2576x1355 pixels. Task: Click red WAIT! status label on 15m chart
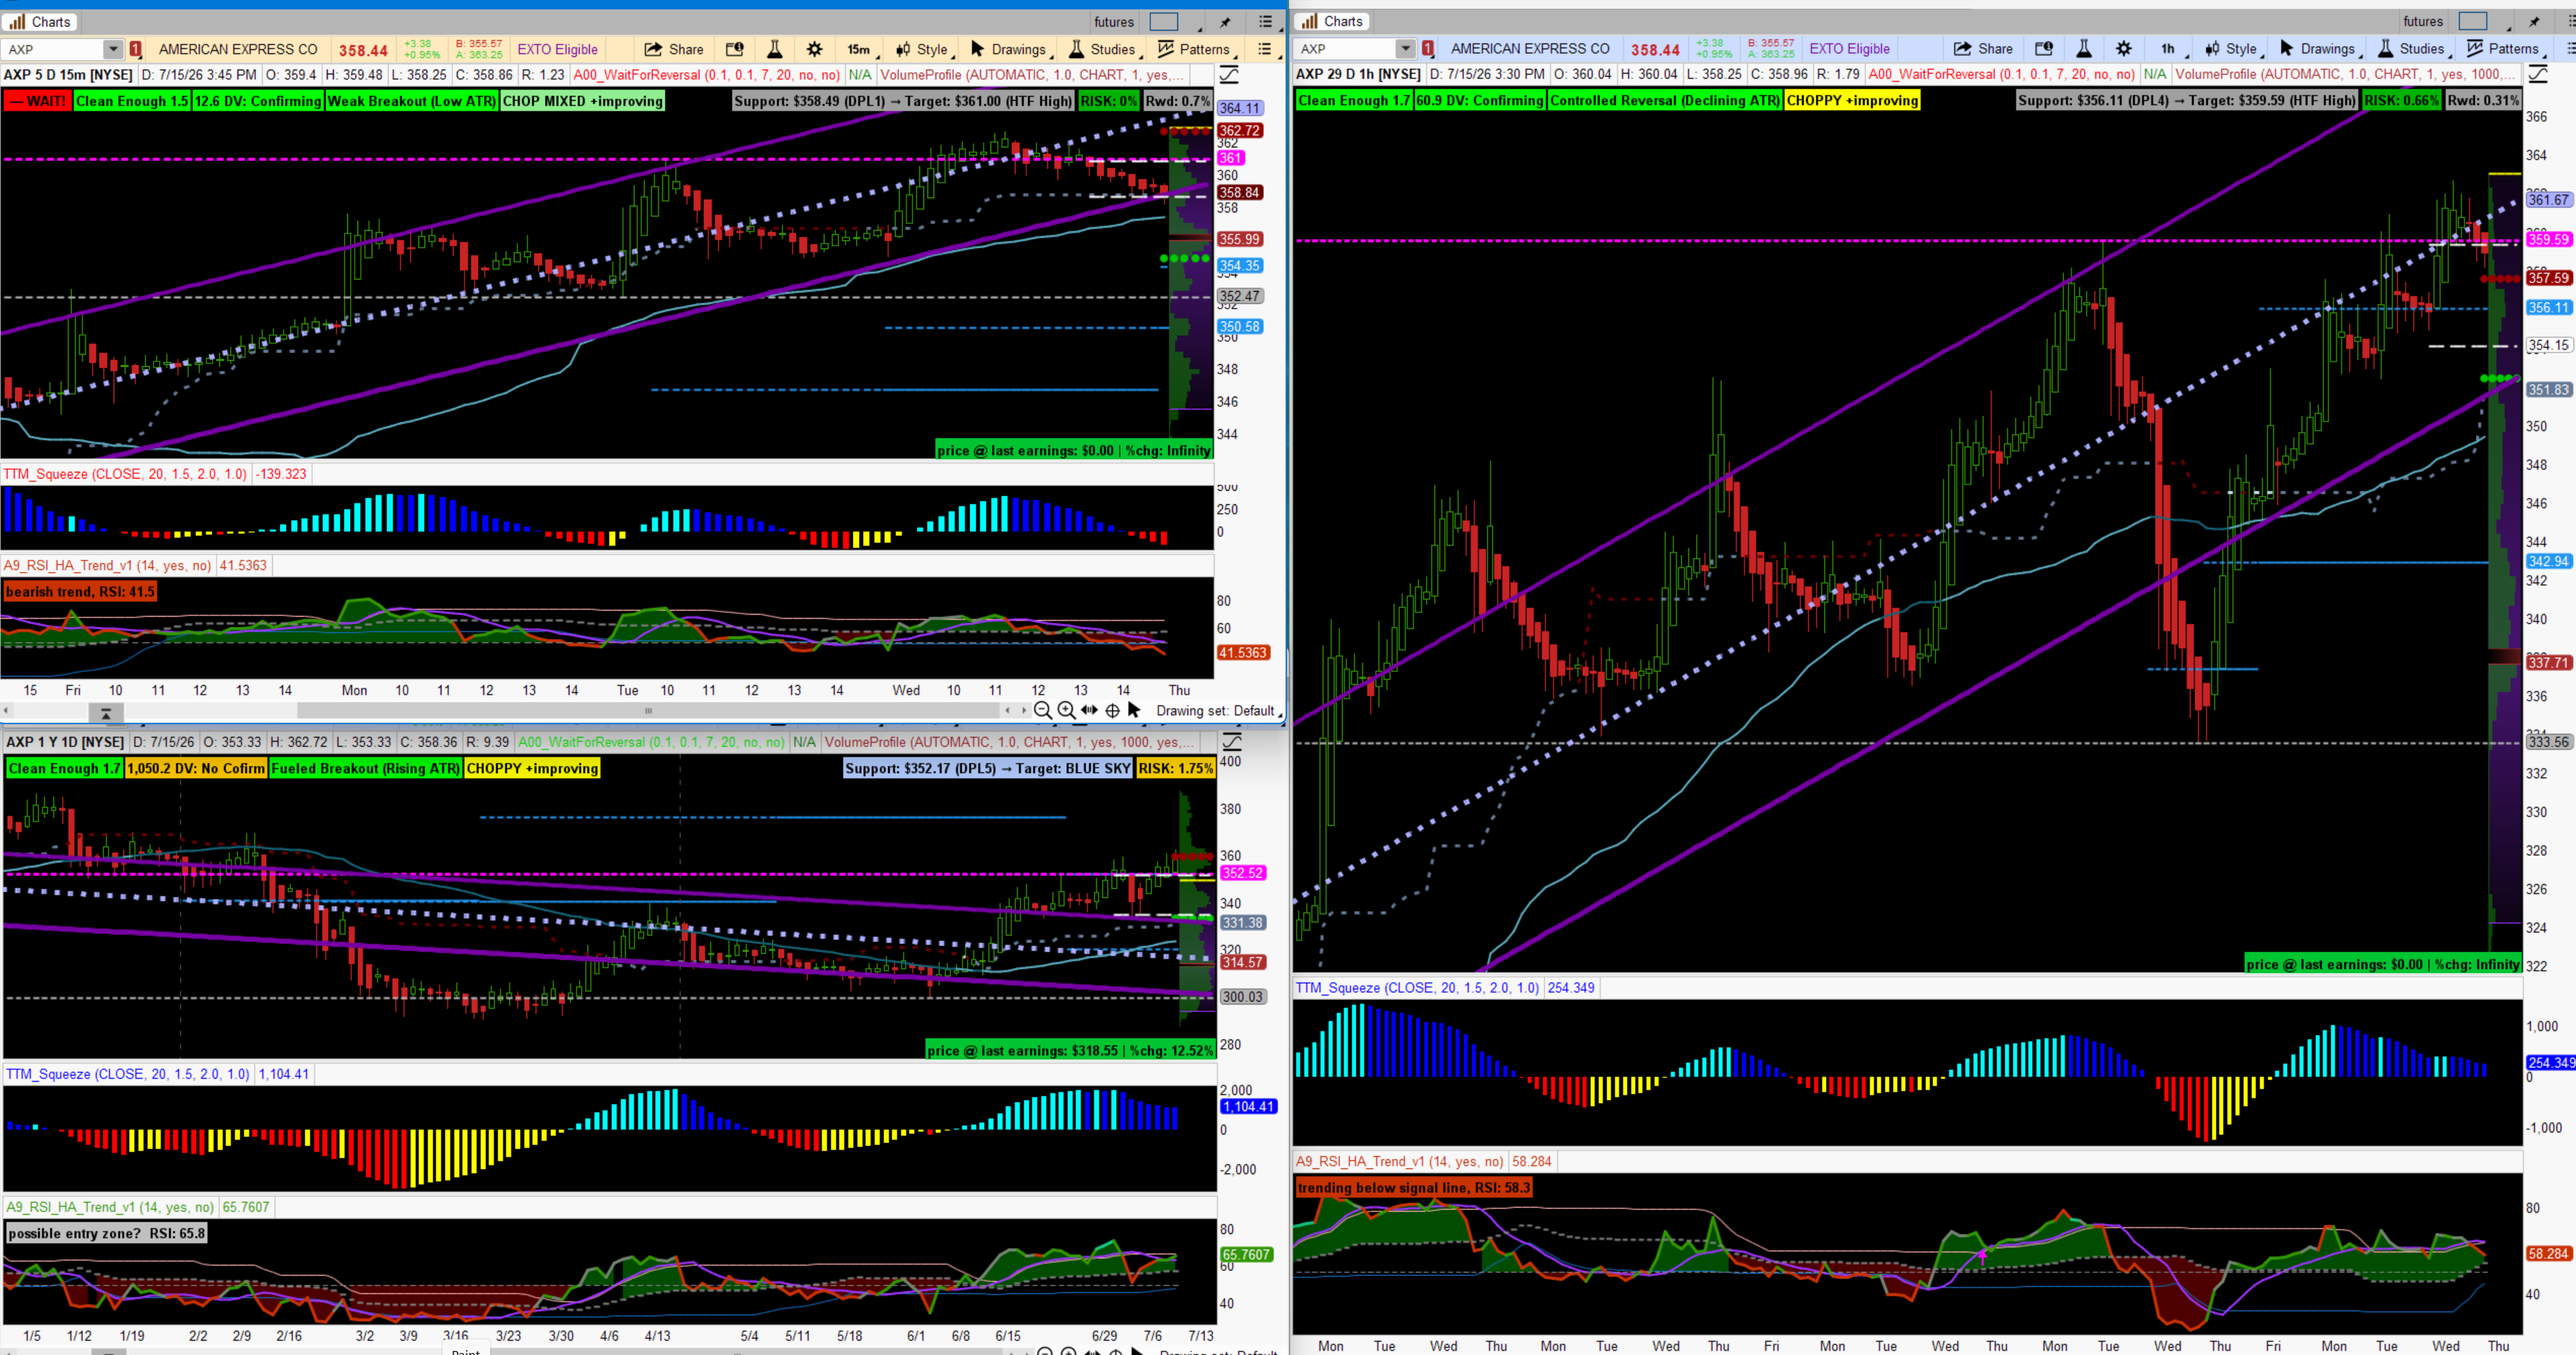[37, 101]
